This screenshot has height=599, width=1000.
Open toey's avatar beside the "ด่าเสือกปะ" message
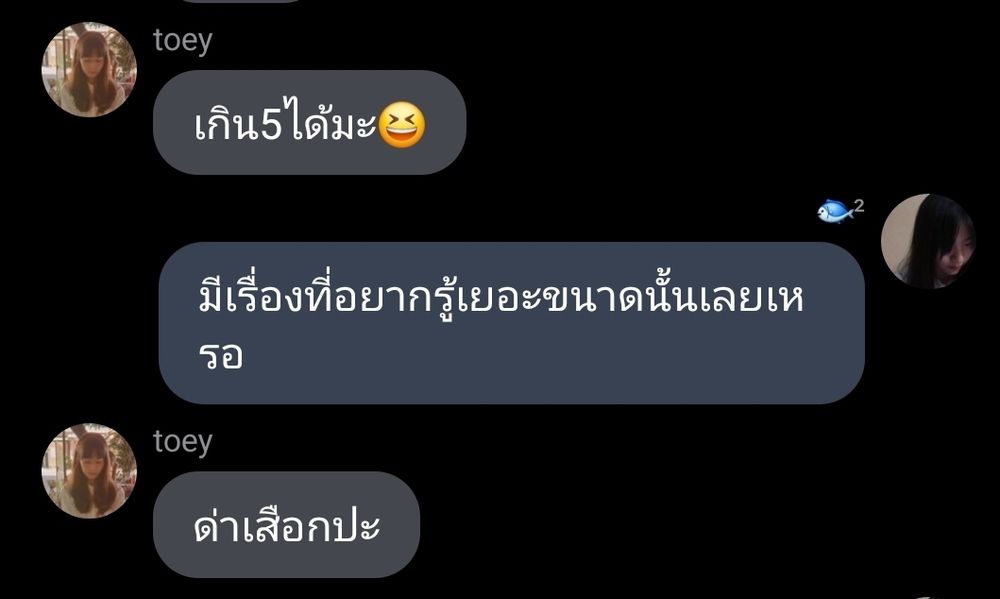tap(89, 471)
